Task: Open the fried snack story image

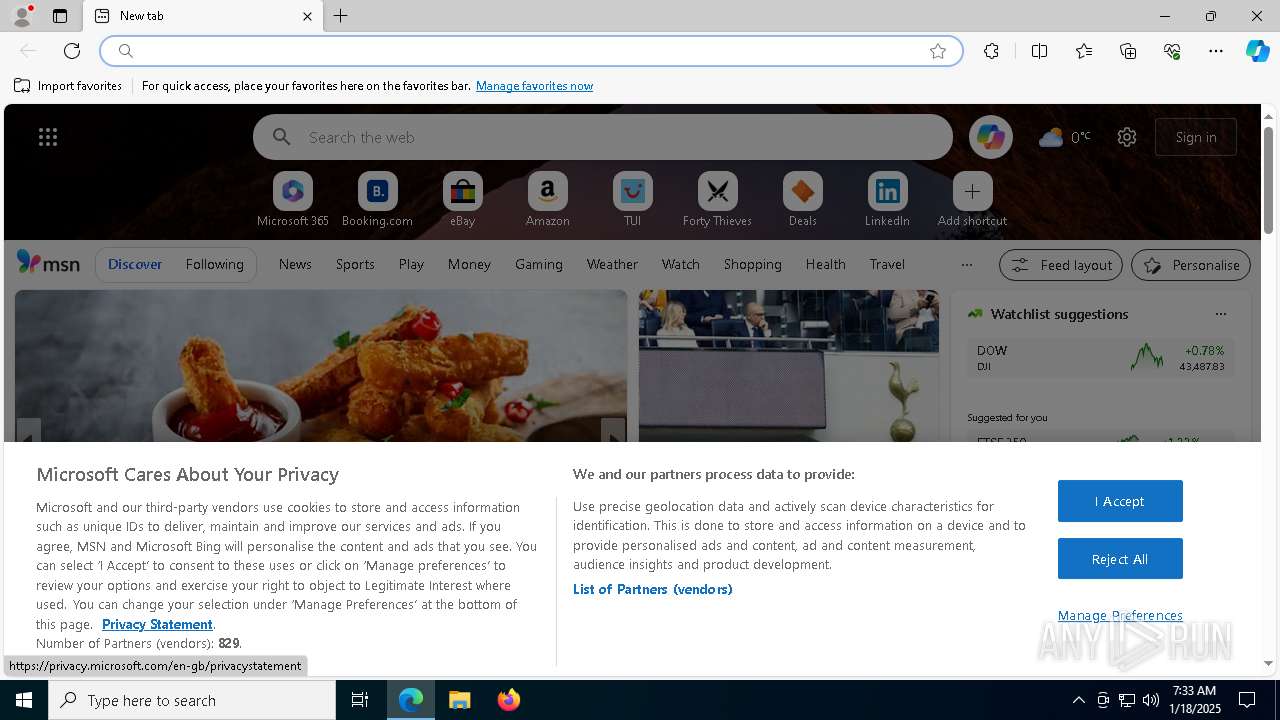Action: point(321,366)
